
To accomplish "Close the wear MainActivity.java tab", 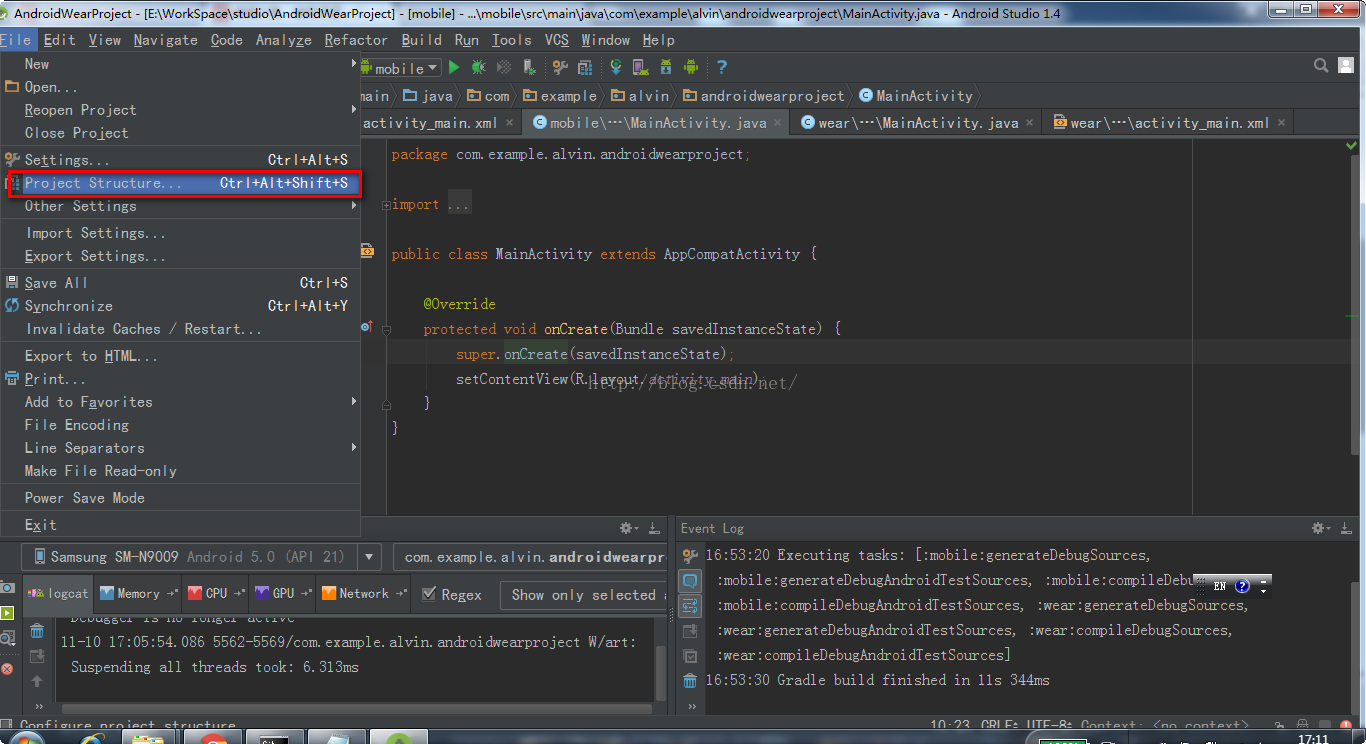I will pyautogui.click(x=1030, y=123).
